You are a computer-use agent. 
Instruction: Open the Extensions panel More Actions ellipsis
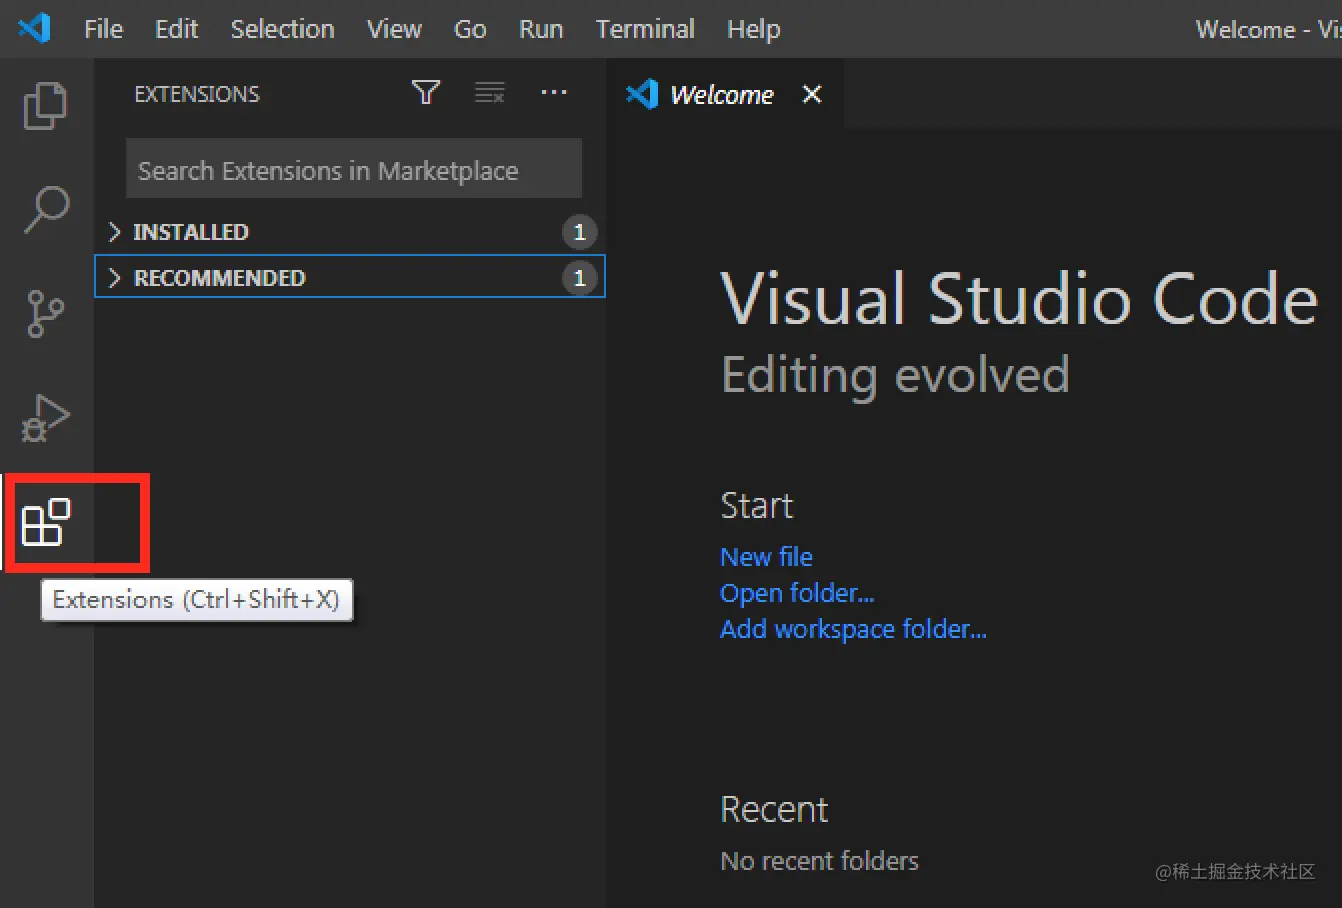pos(554,92)
